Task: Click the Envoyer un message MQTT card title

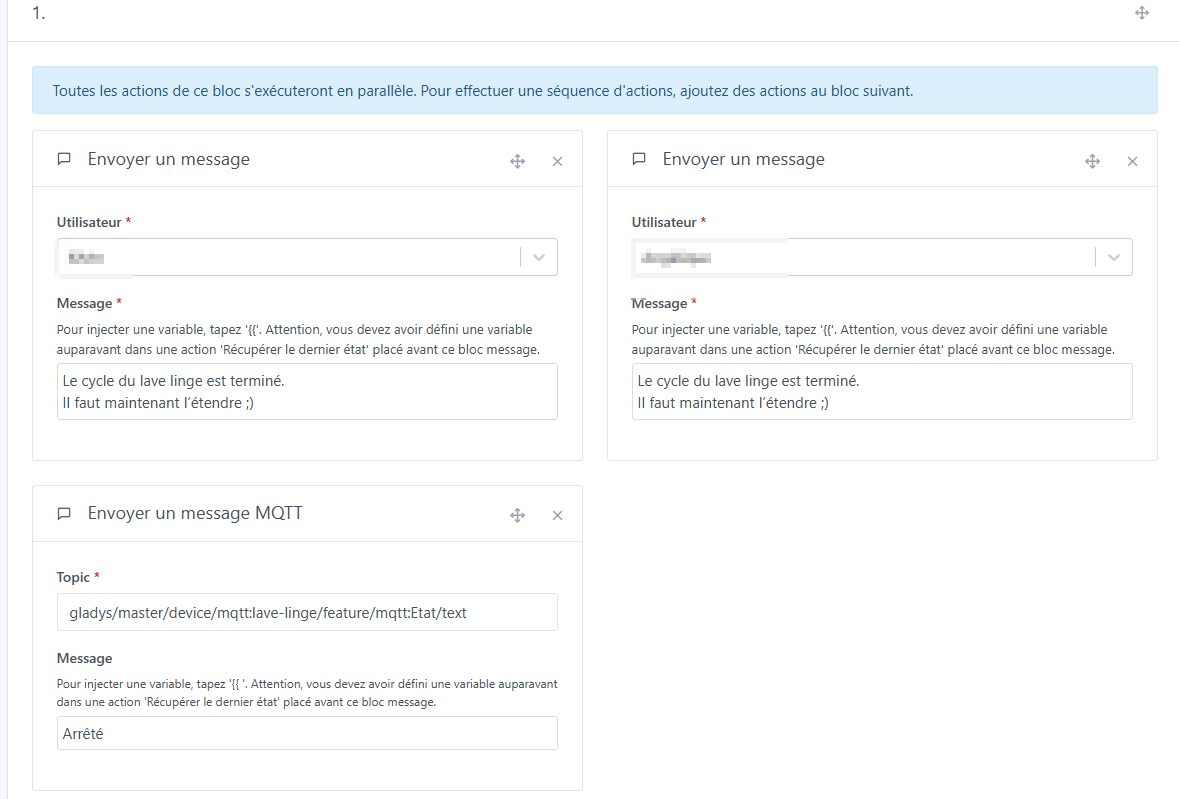Action: pos(195,514)
